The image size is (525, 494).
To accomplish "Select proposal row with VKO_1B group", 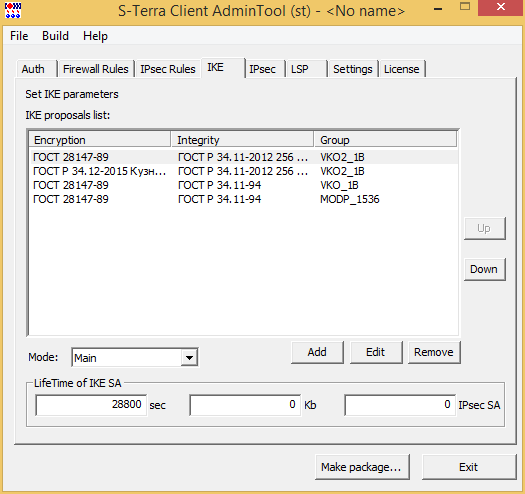I will pos(243,185).
